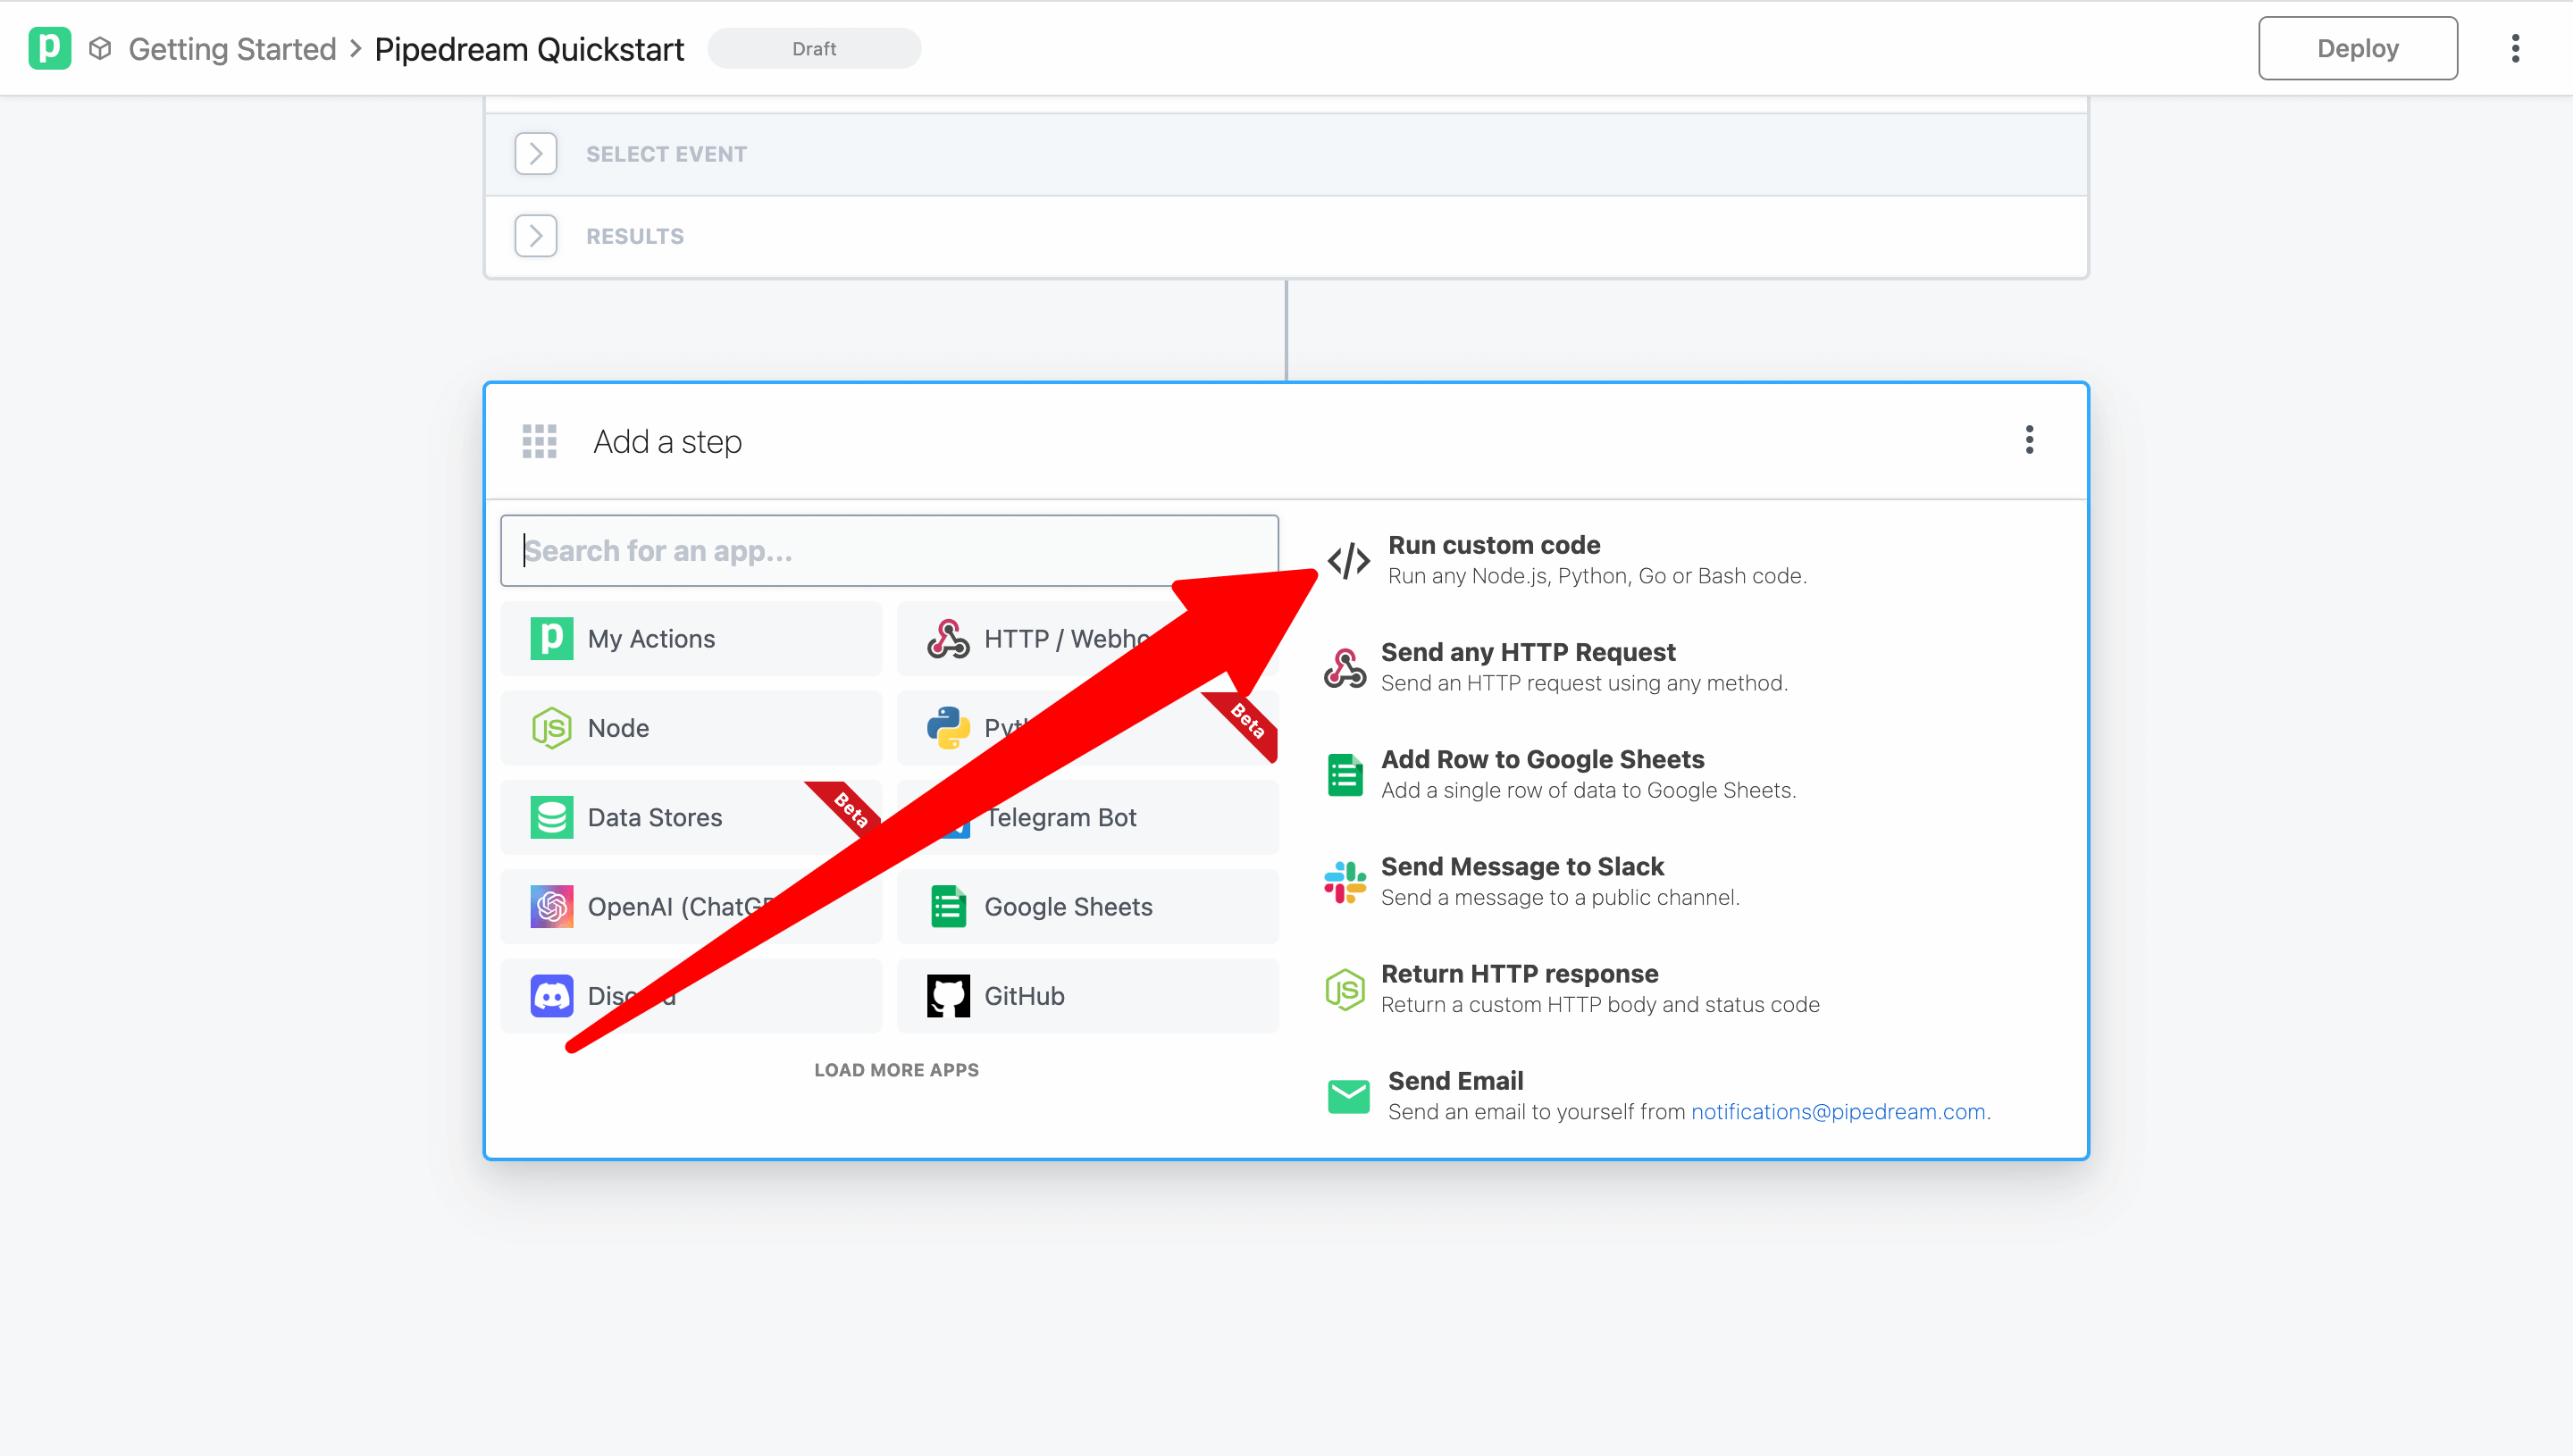Viewport: 2573px width, 1456px height.
Task: Click the Add a step grid icon
Action: [x=539, y=441]
